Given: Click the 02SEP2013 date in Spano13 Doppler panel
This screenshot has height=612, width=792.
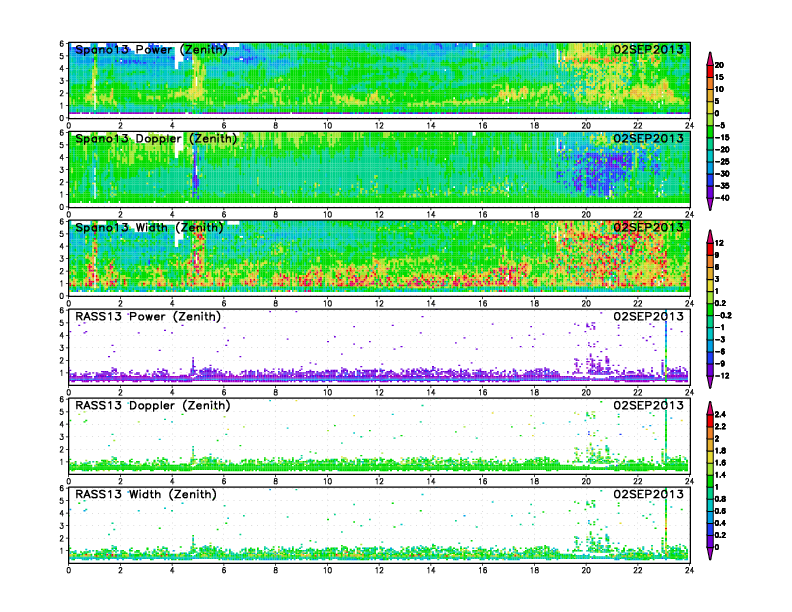Looking at the screenshot, I should [x=648, y=138].
